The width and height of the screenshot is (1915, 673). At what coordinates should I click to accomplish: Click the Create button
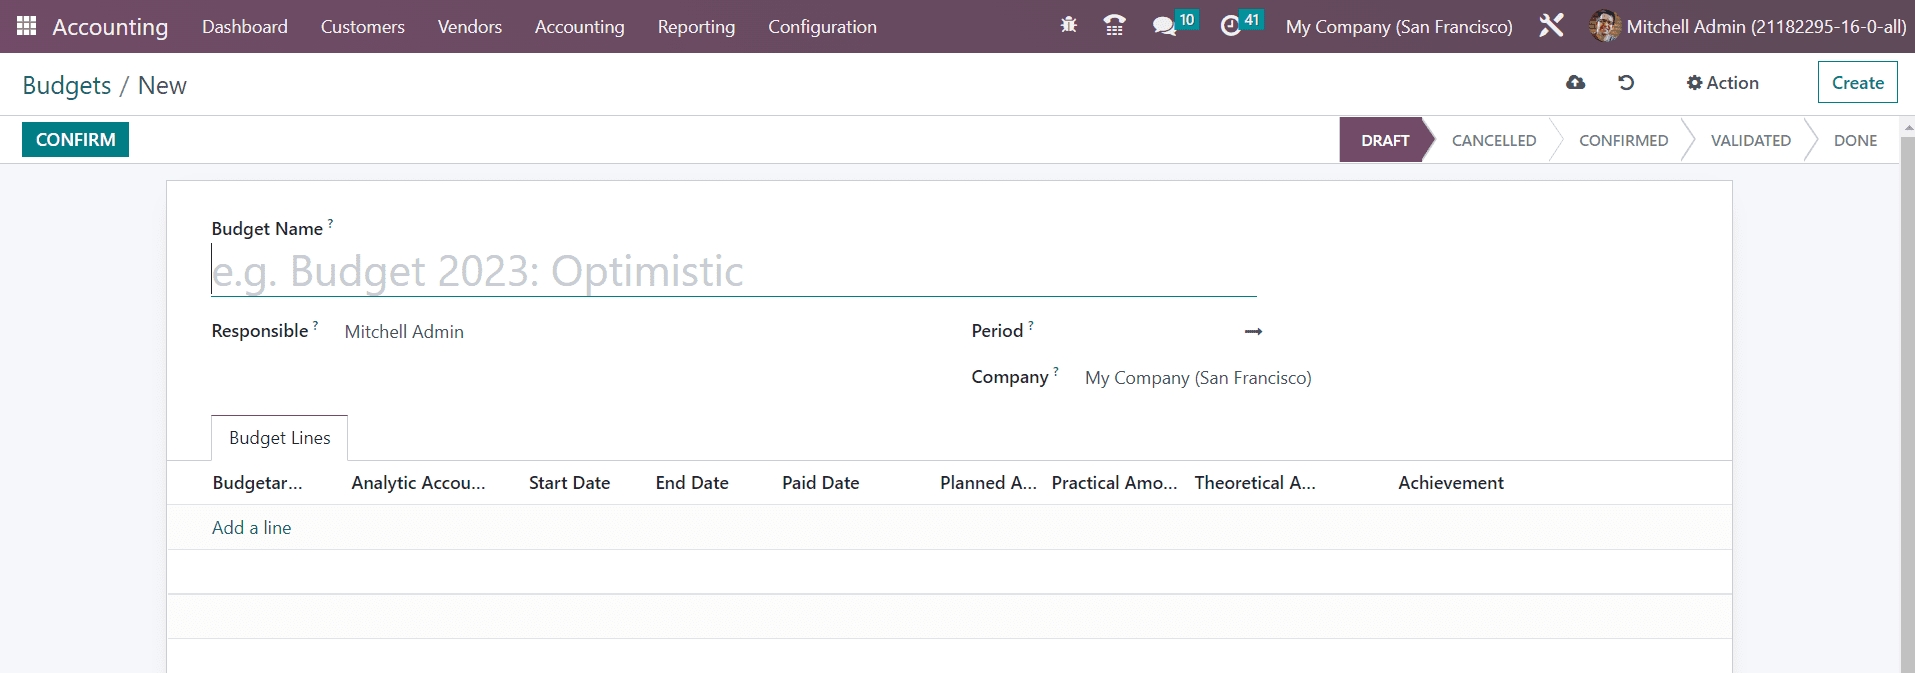click(x=1857, y=83)
